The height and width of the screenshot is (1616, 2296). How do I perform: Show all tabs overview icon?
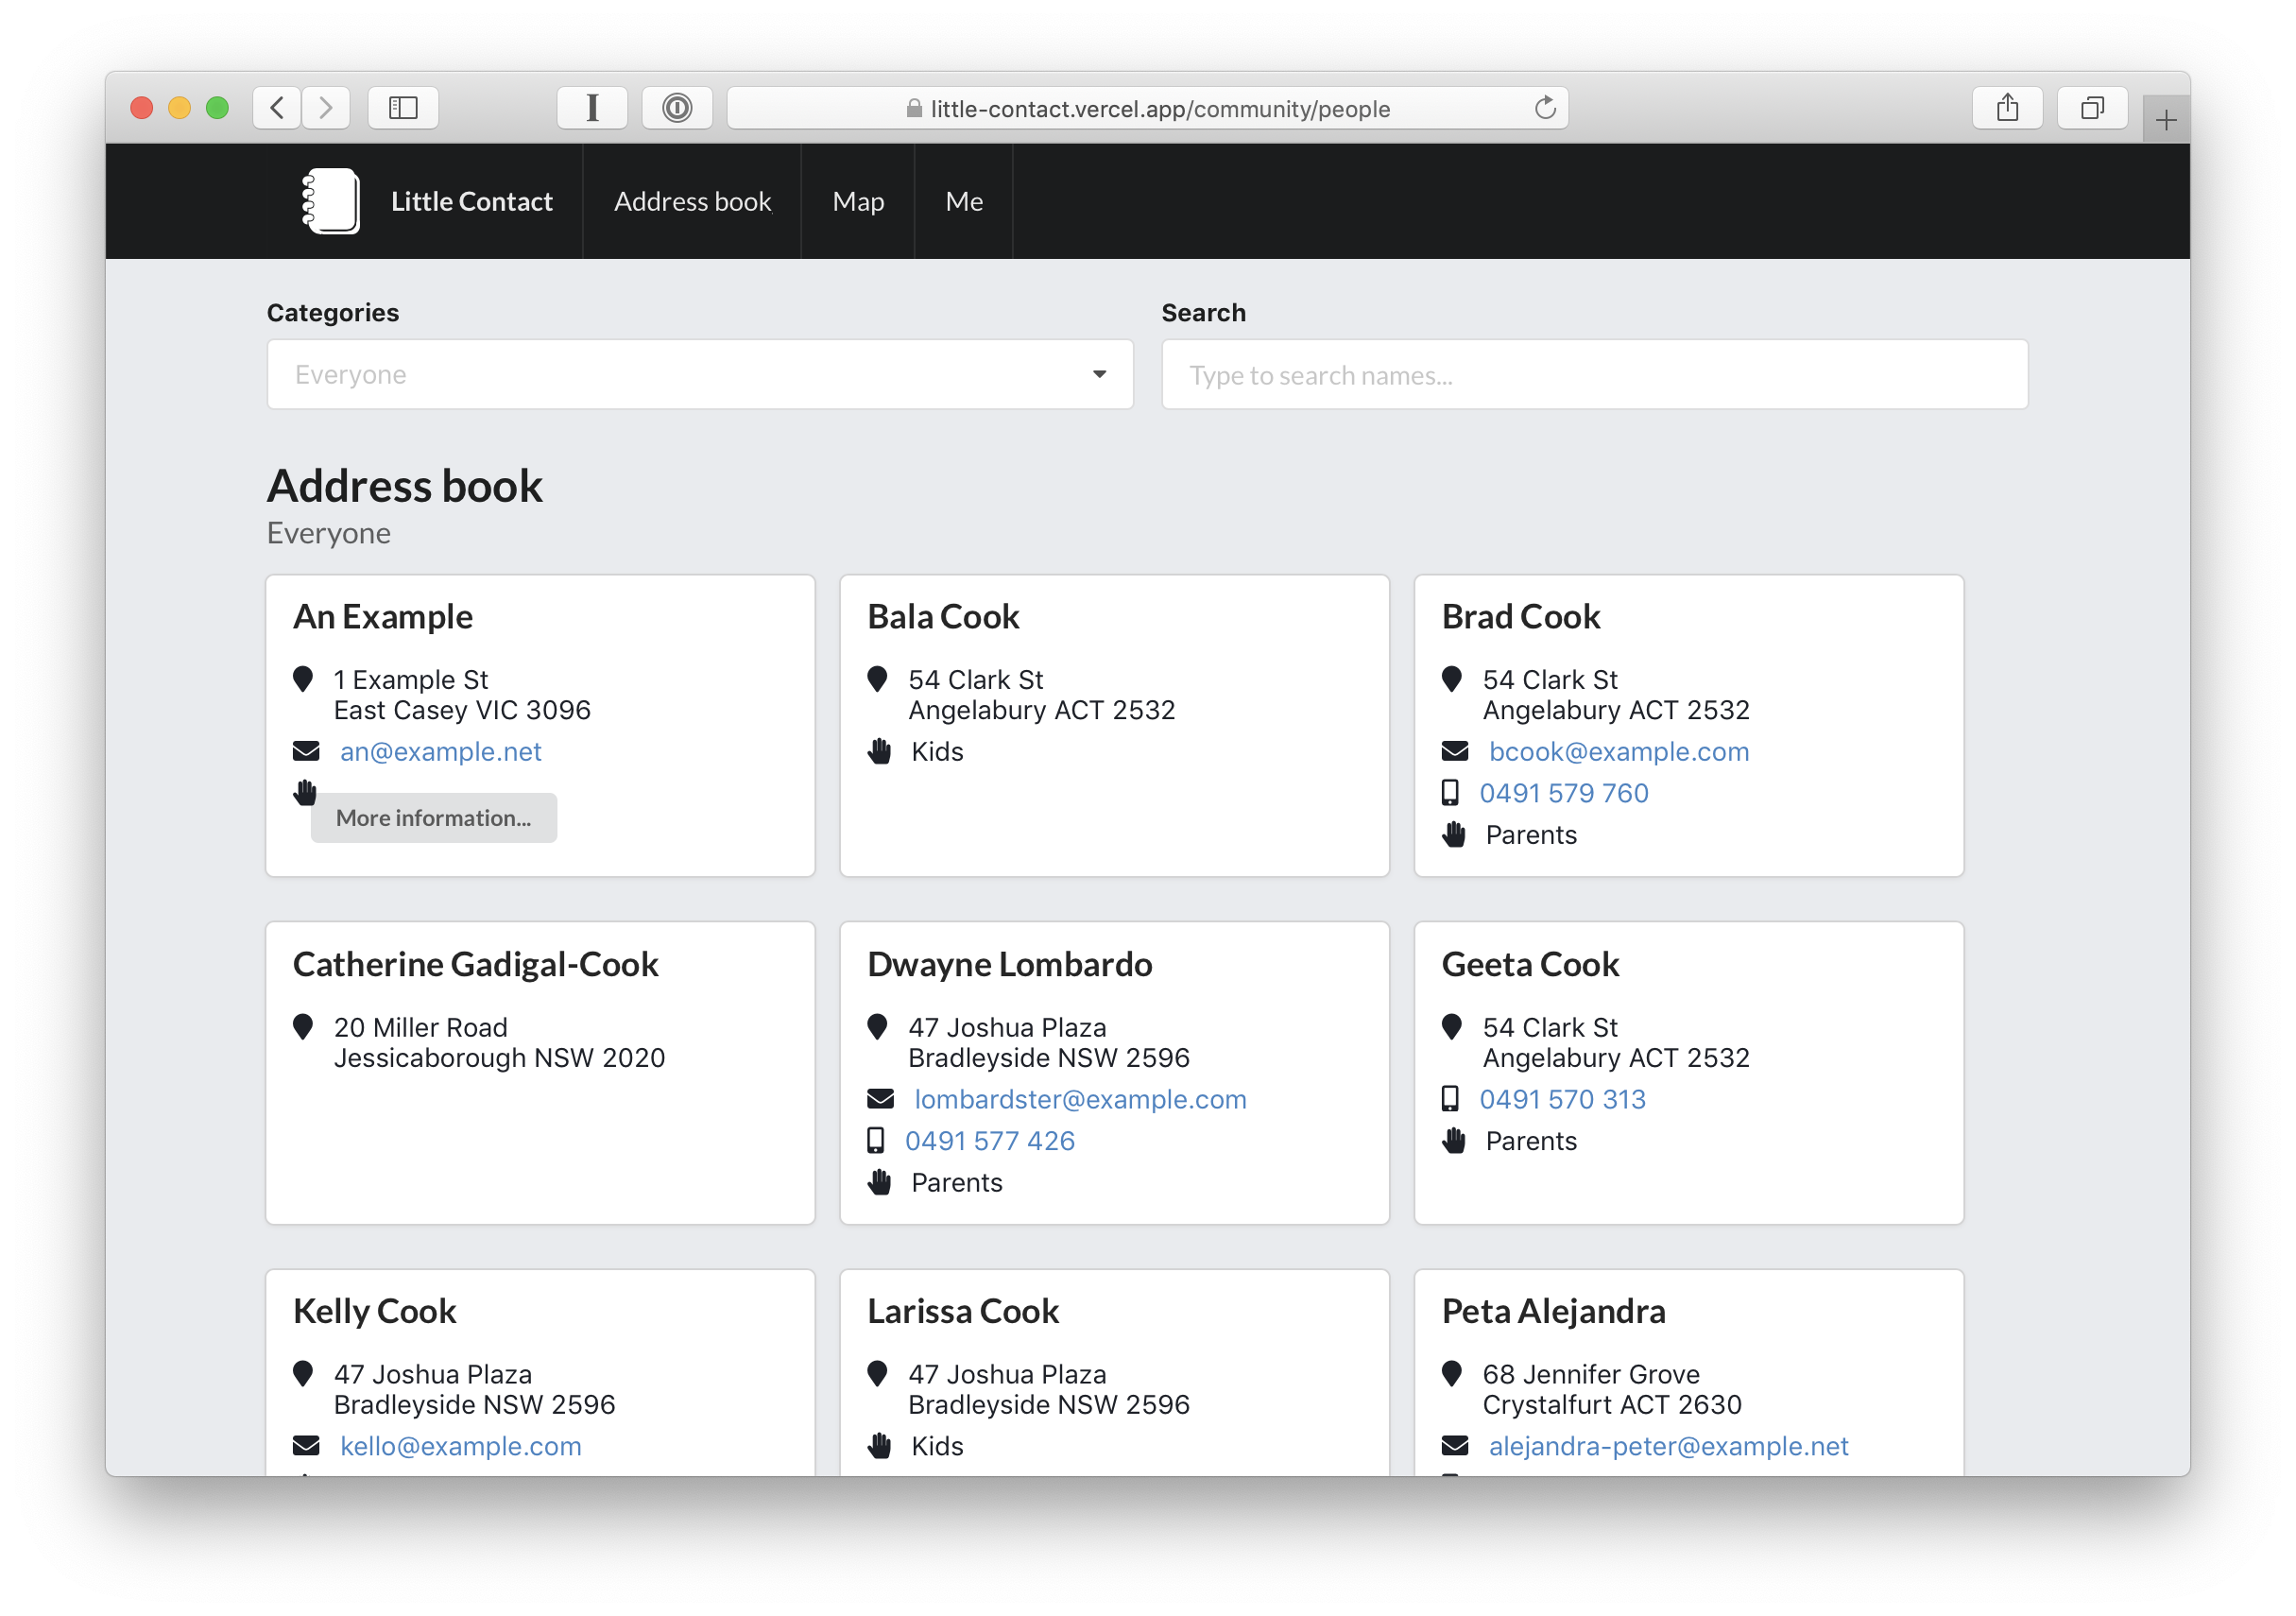pyautogui.click(x=2092, y=108)
